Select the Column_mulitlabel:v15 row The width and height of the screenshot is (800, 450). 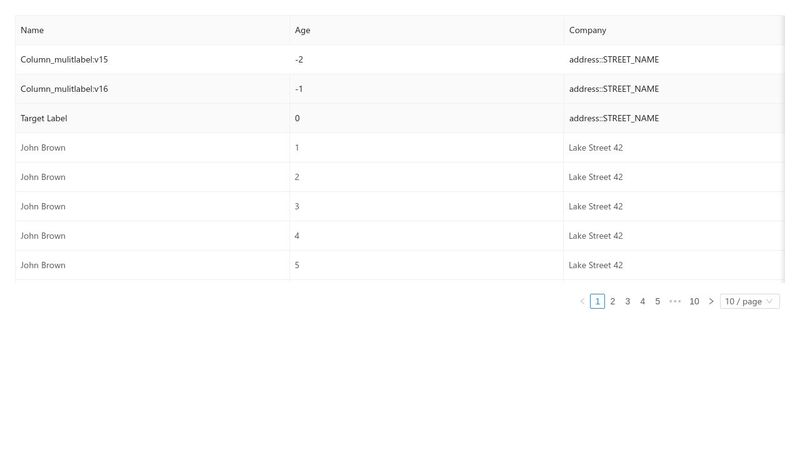click(399, 60)
